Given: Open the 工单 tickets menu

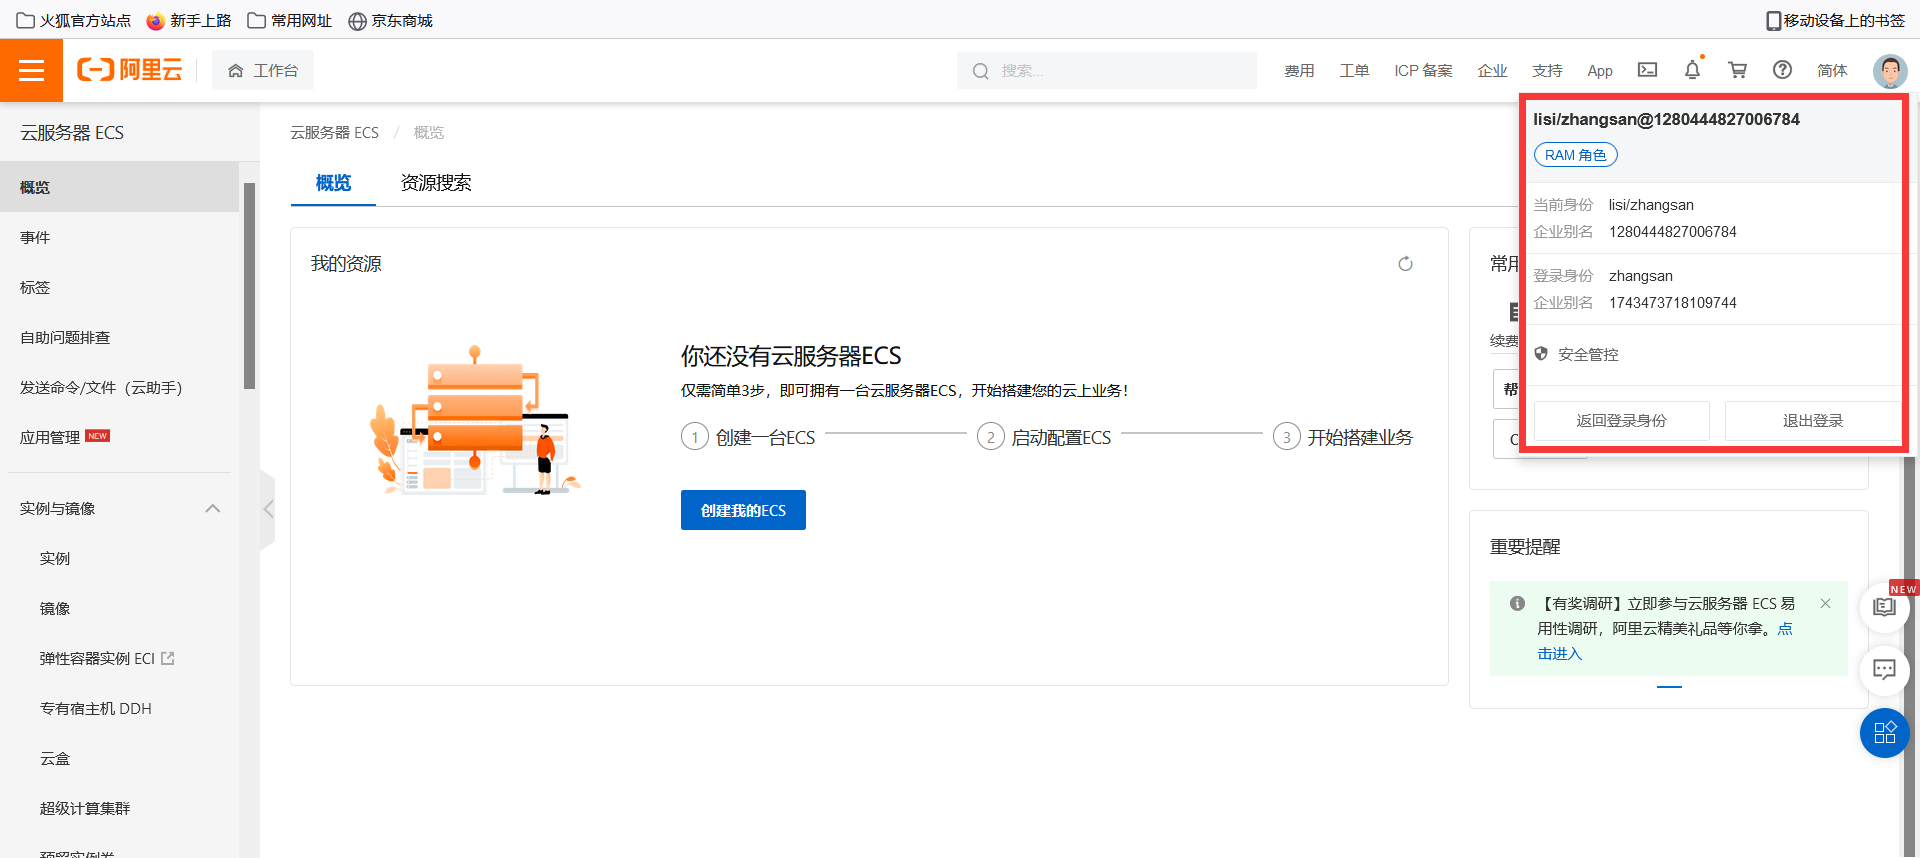Looking at the screenshot, I should pyautogui.click(x=1354, y=71).
